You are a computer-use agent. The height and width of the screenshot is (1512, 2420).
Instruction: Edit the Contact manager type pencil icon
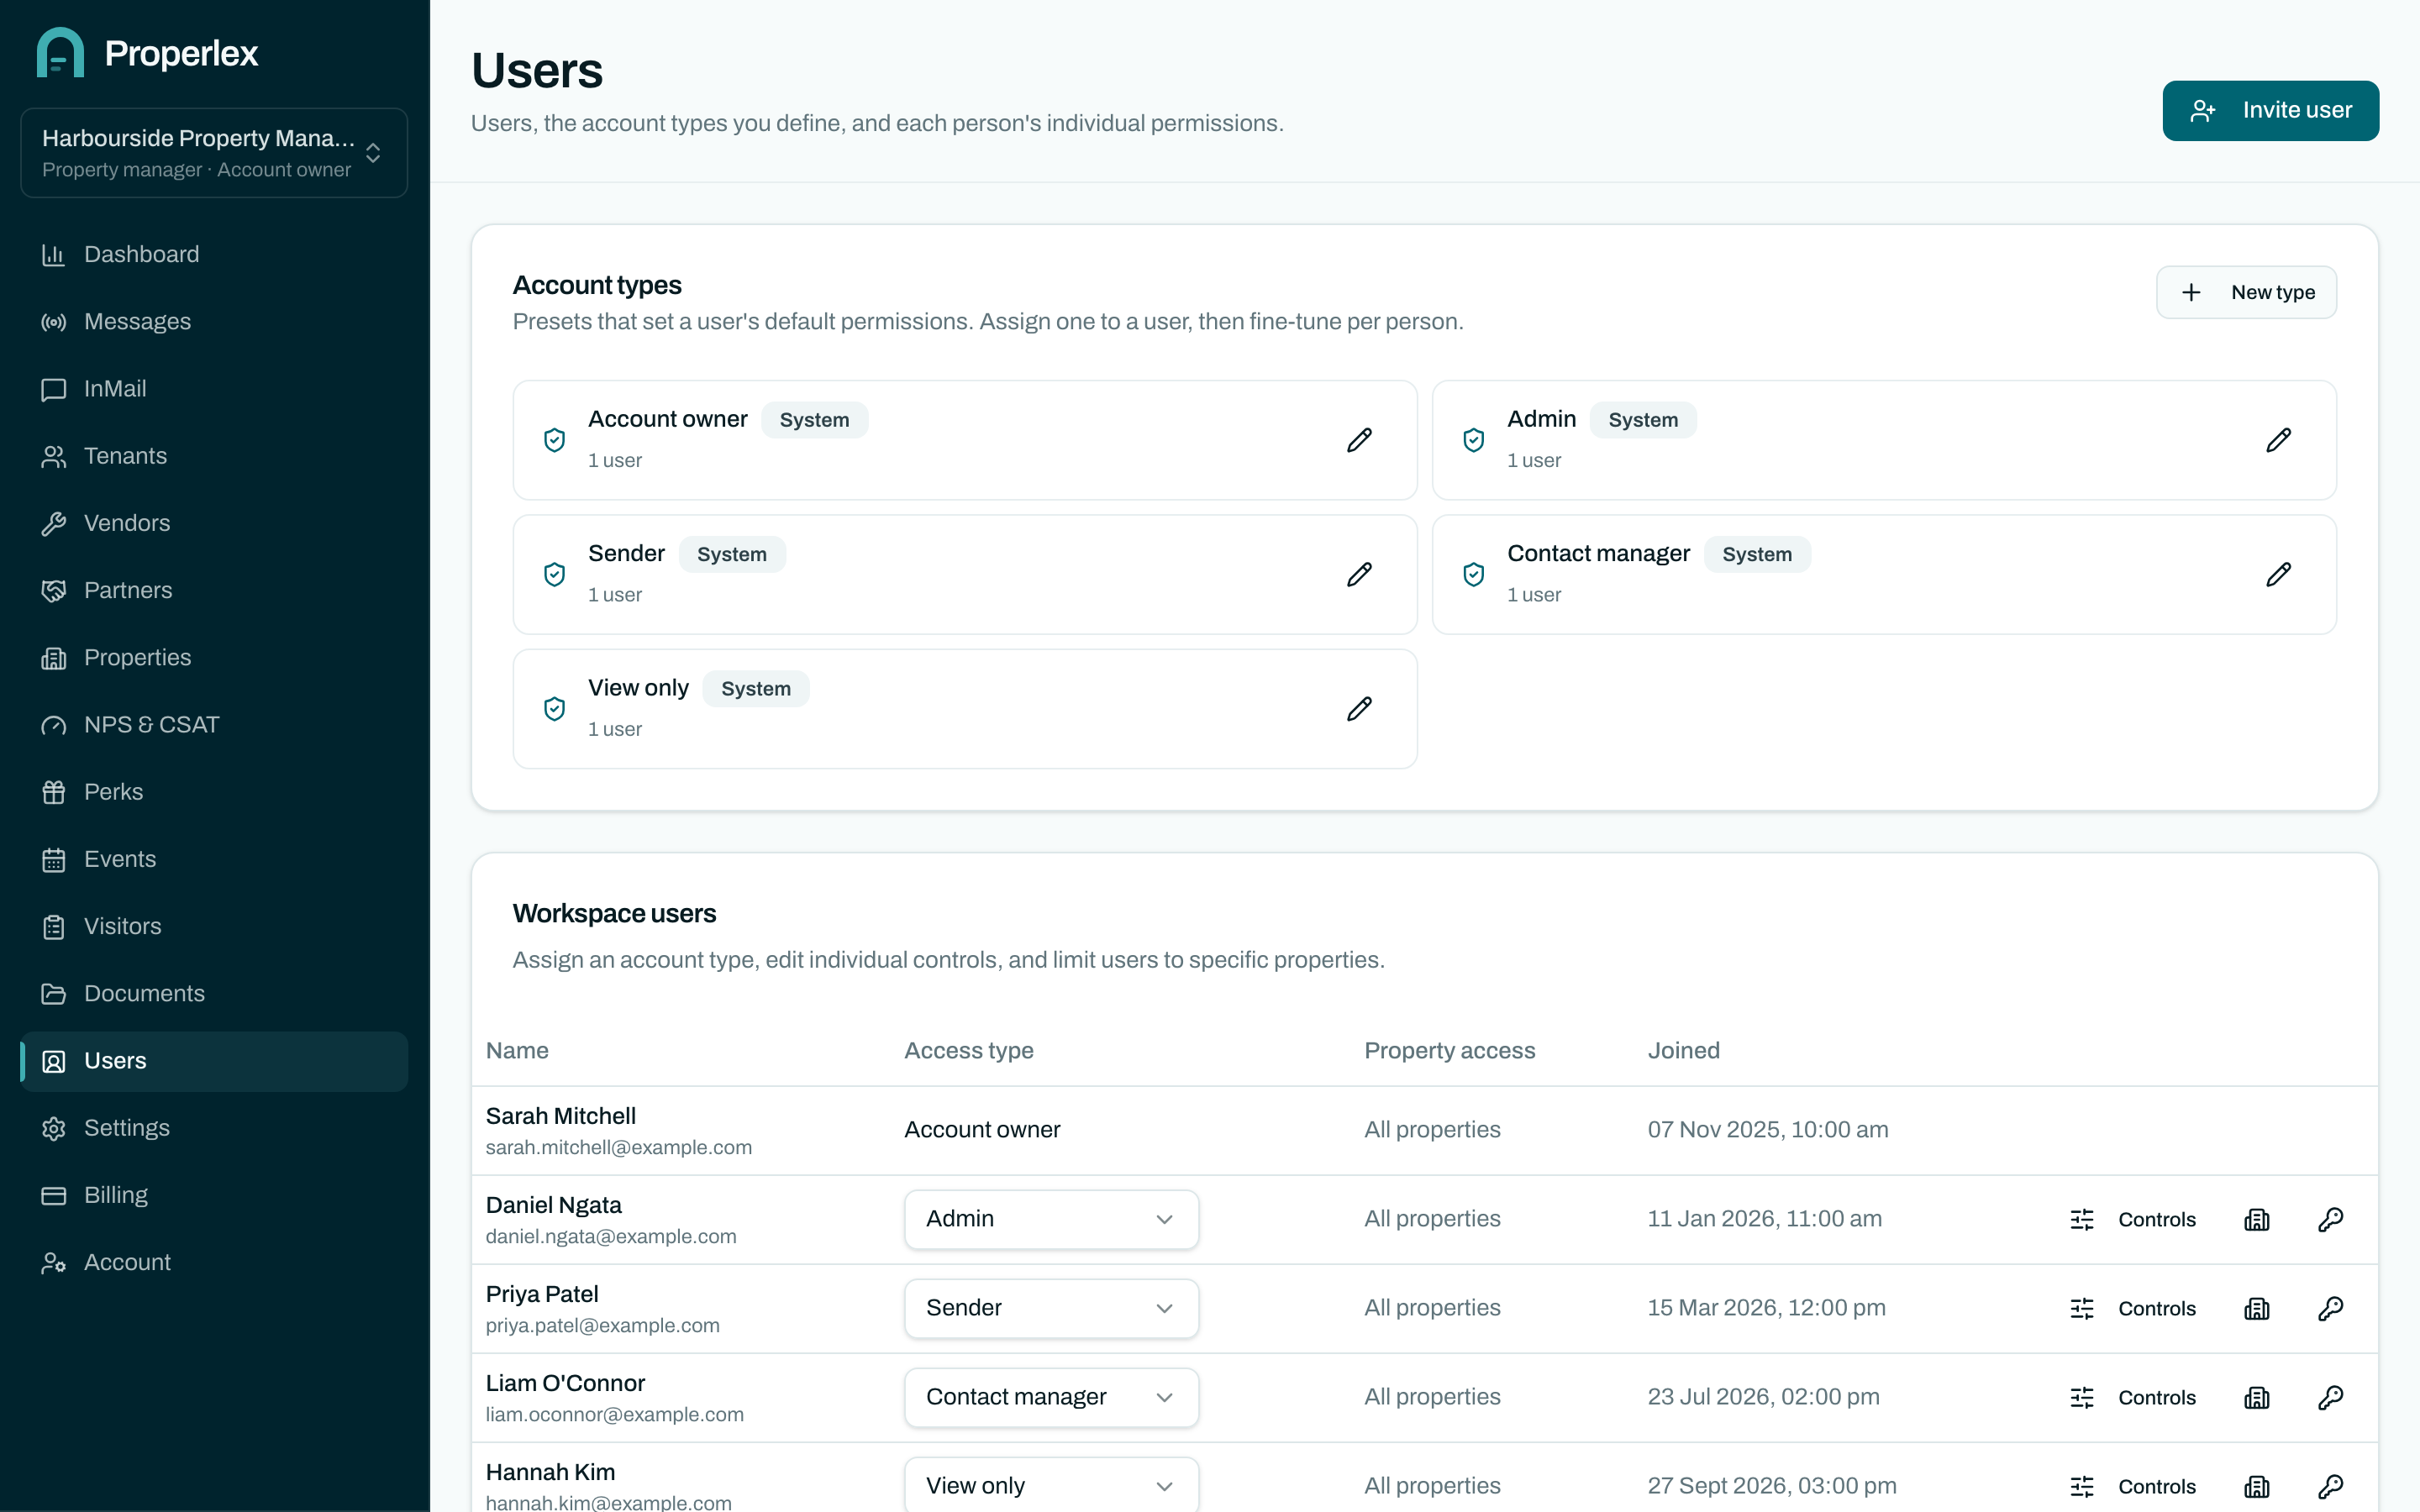2278,574
